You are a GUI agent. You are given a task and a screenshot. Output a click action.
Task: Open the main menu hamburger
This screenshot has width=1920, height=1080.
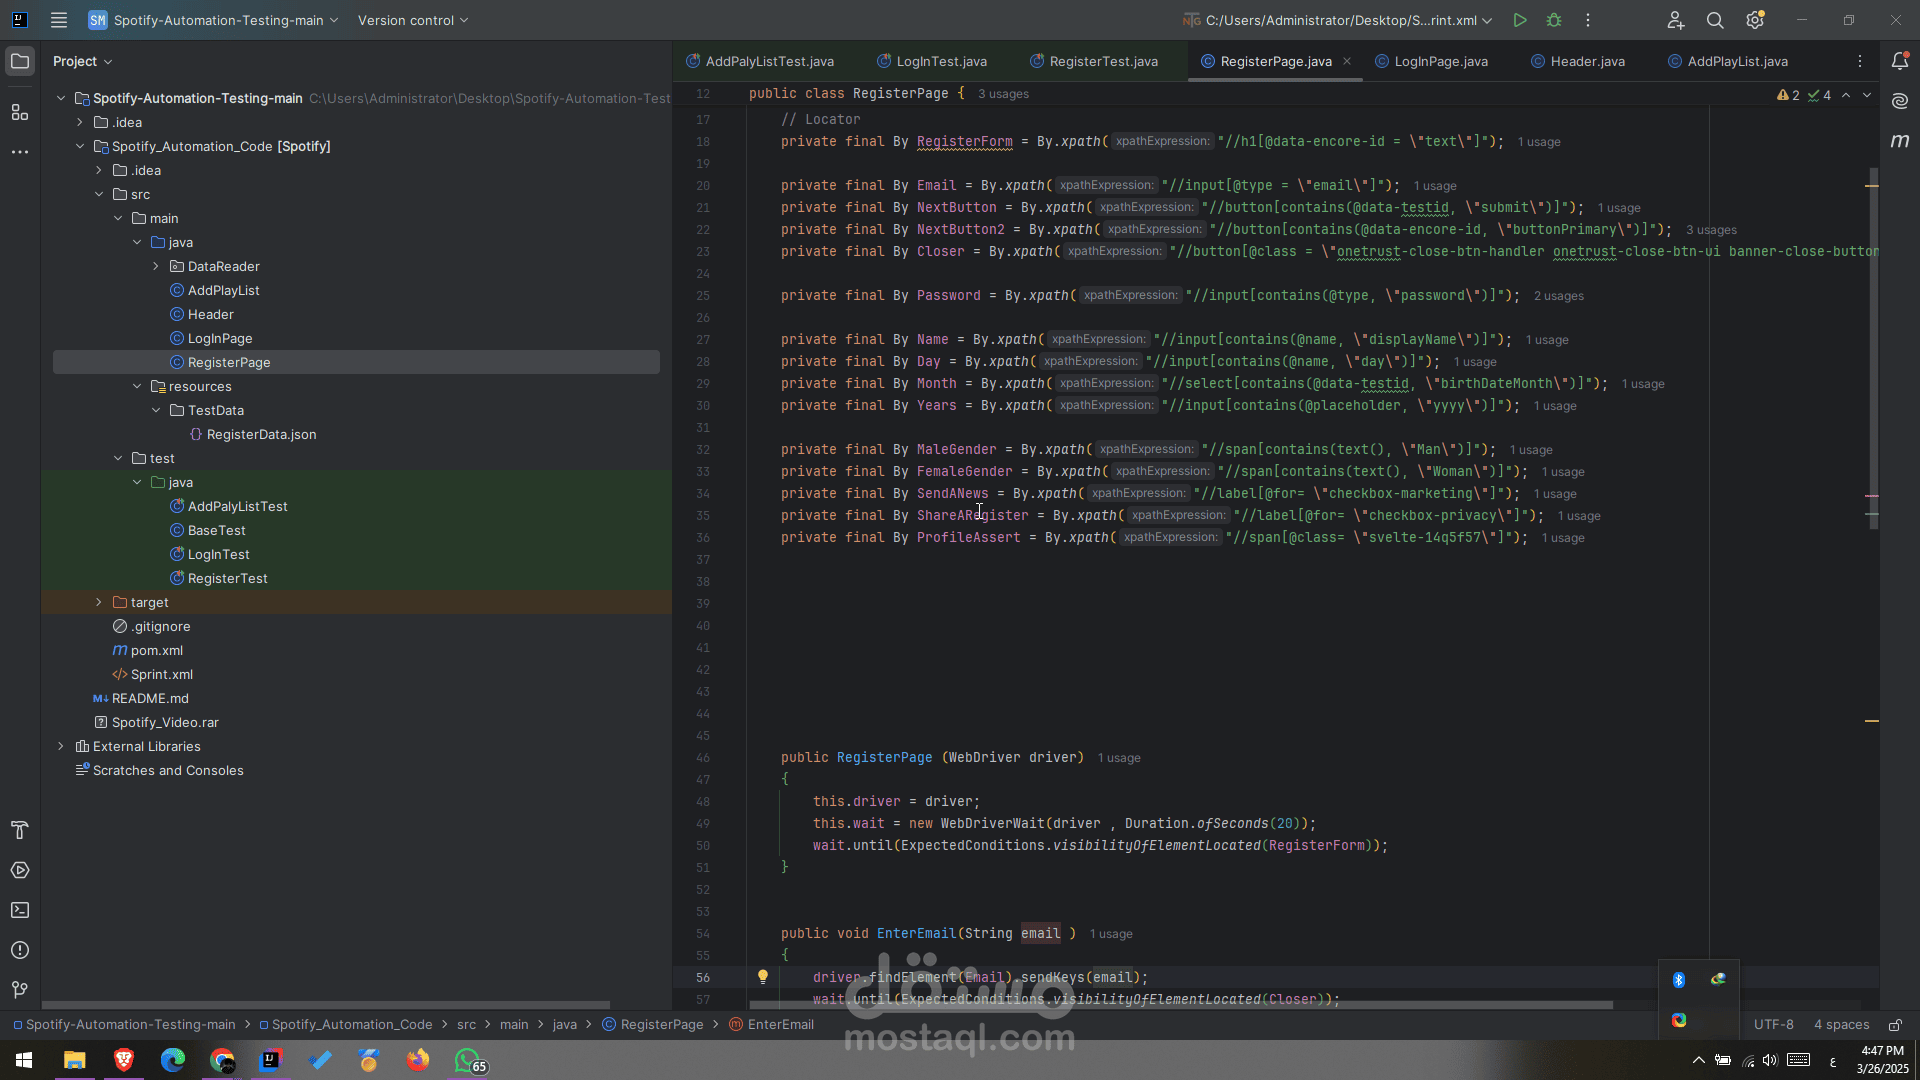59,20
